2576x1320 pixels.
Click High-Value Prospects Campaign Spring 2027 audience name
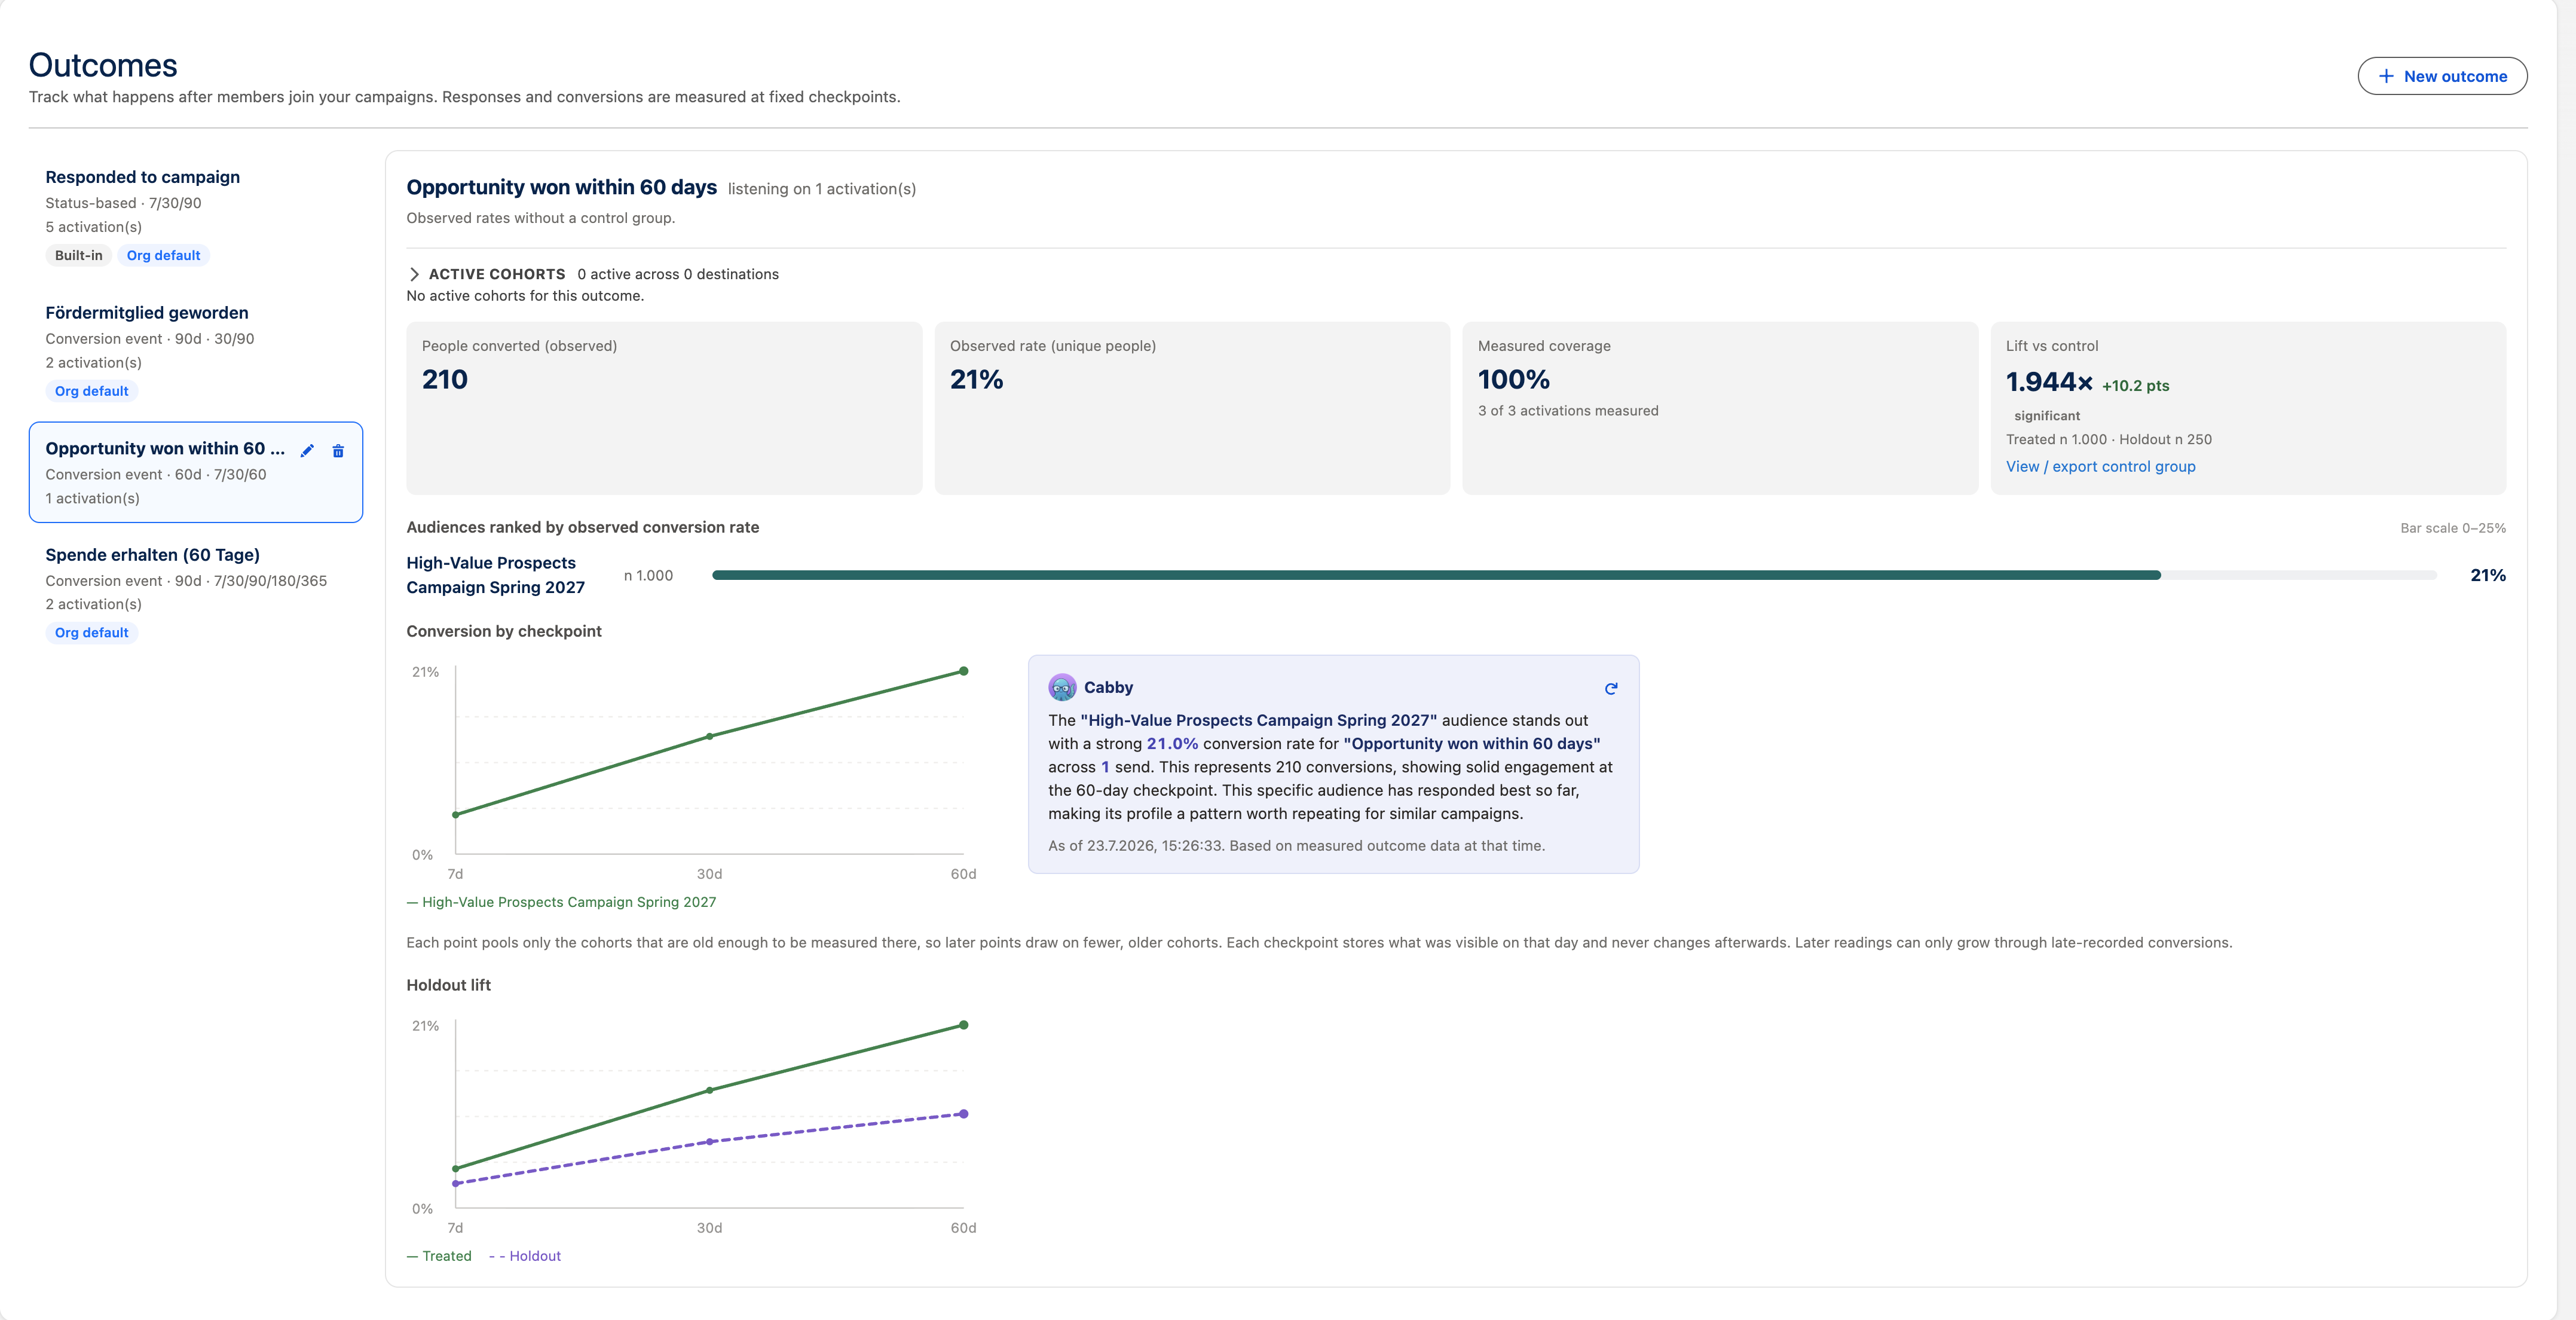click(495, 575)
